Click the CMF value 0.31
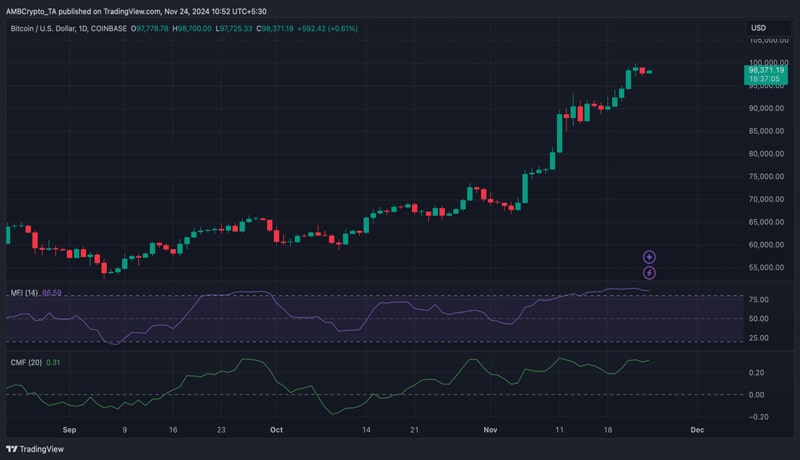This screenshot has width=800, height=460. click(x=53, y=363)
